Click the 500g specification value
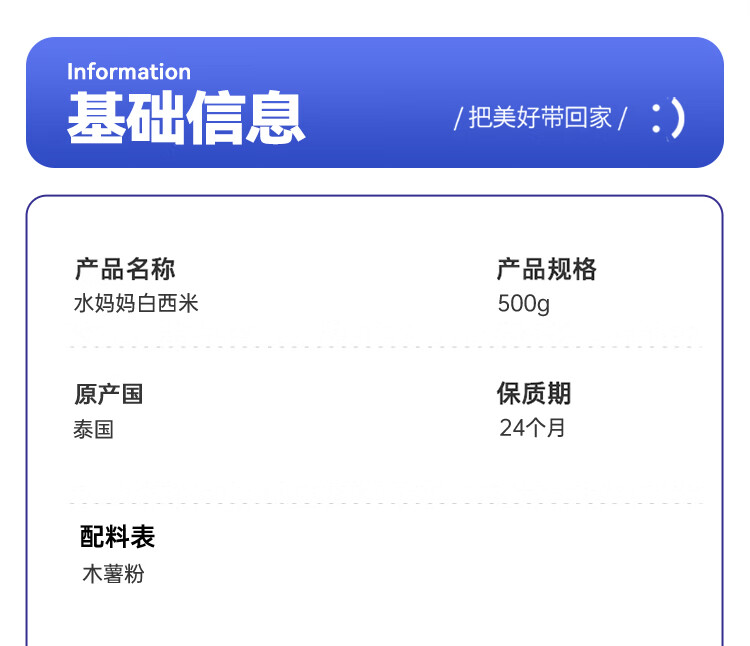Screen dimensions: 750x646 523,303
